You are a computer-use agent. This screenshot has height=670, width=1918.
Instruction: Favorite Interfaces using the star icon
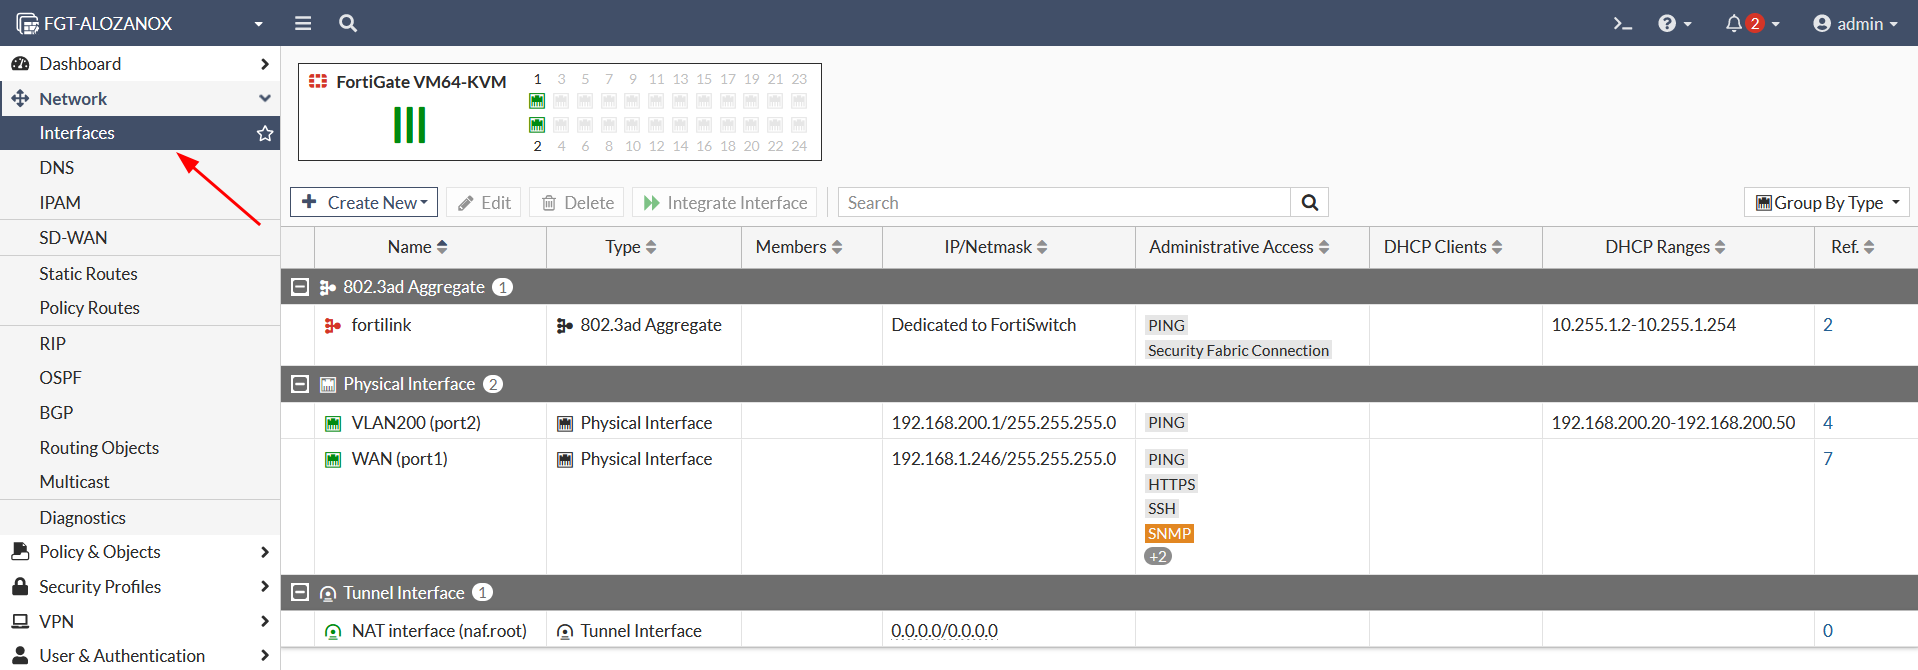click(265, 133)
